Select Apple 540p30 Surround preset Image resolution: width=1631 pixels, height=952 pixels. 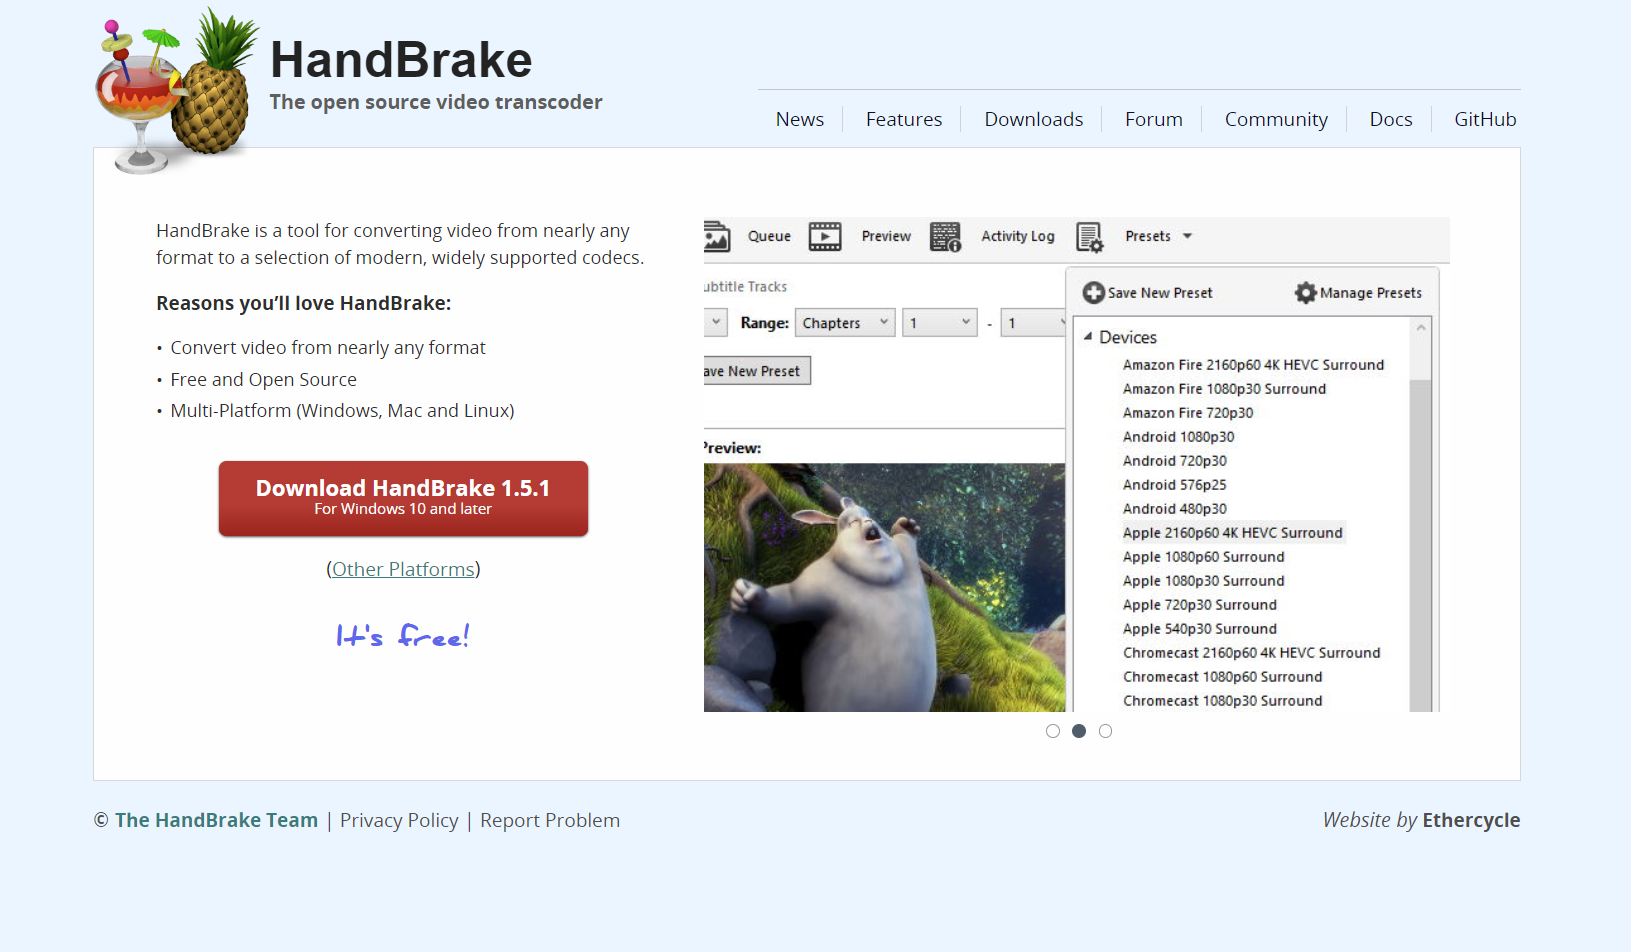click(x=1200, y=629)
